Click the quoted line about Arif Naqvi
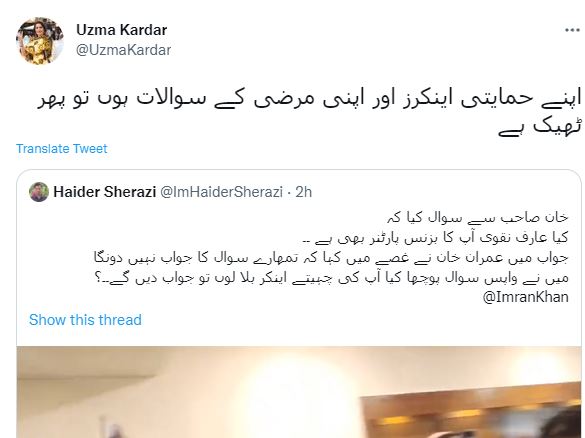This screenshot has width=585, height=438. point(436,238)
